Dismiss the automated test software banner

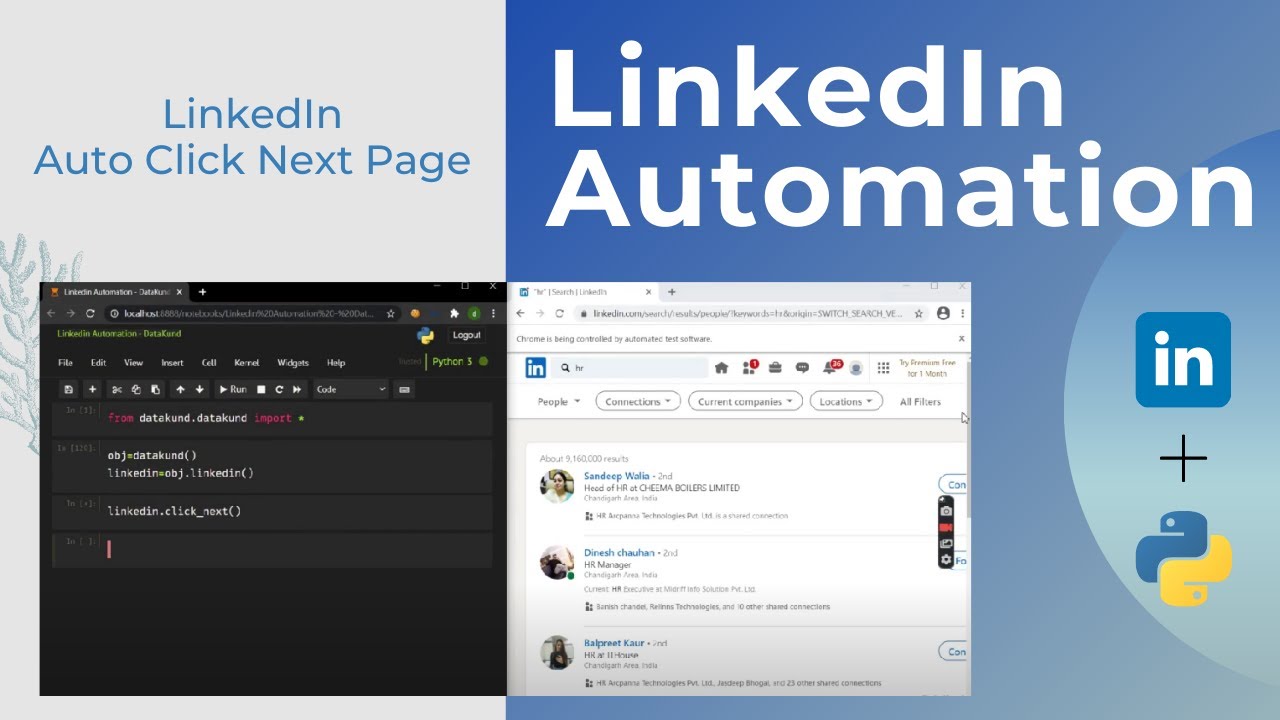(x=962, y=339)
